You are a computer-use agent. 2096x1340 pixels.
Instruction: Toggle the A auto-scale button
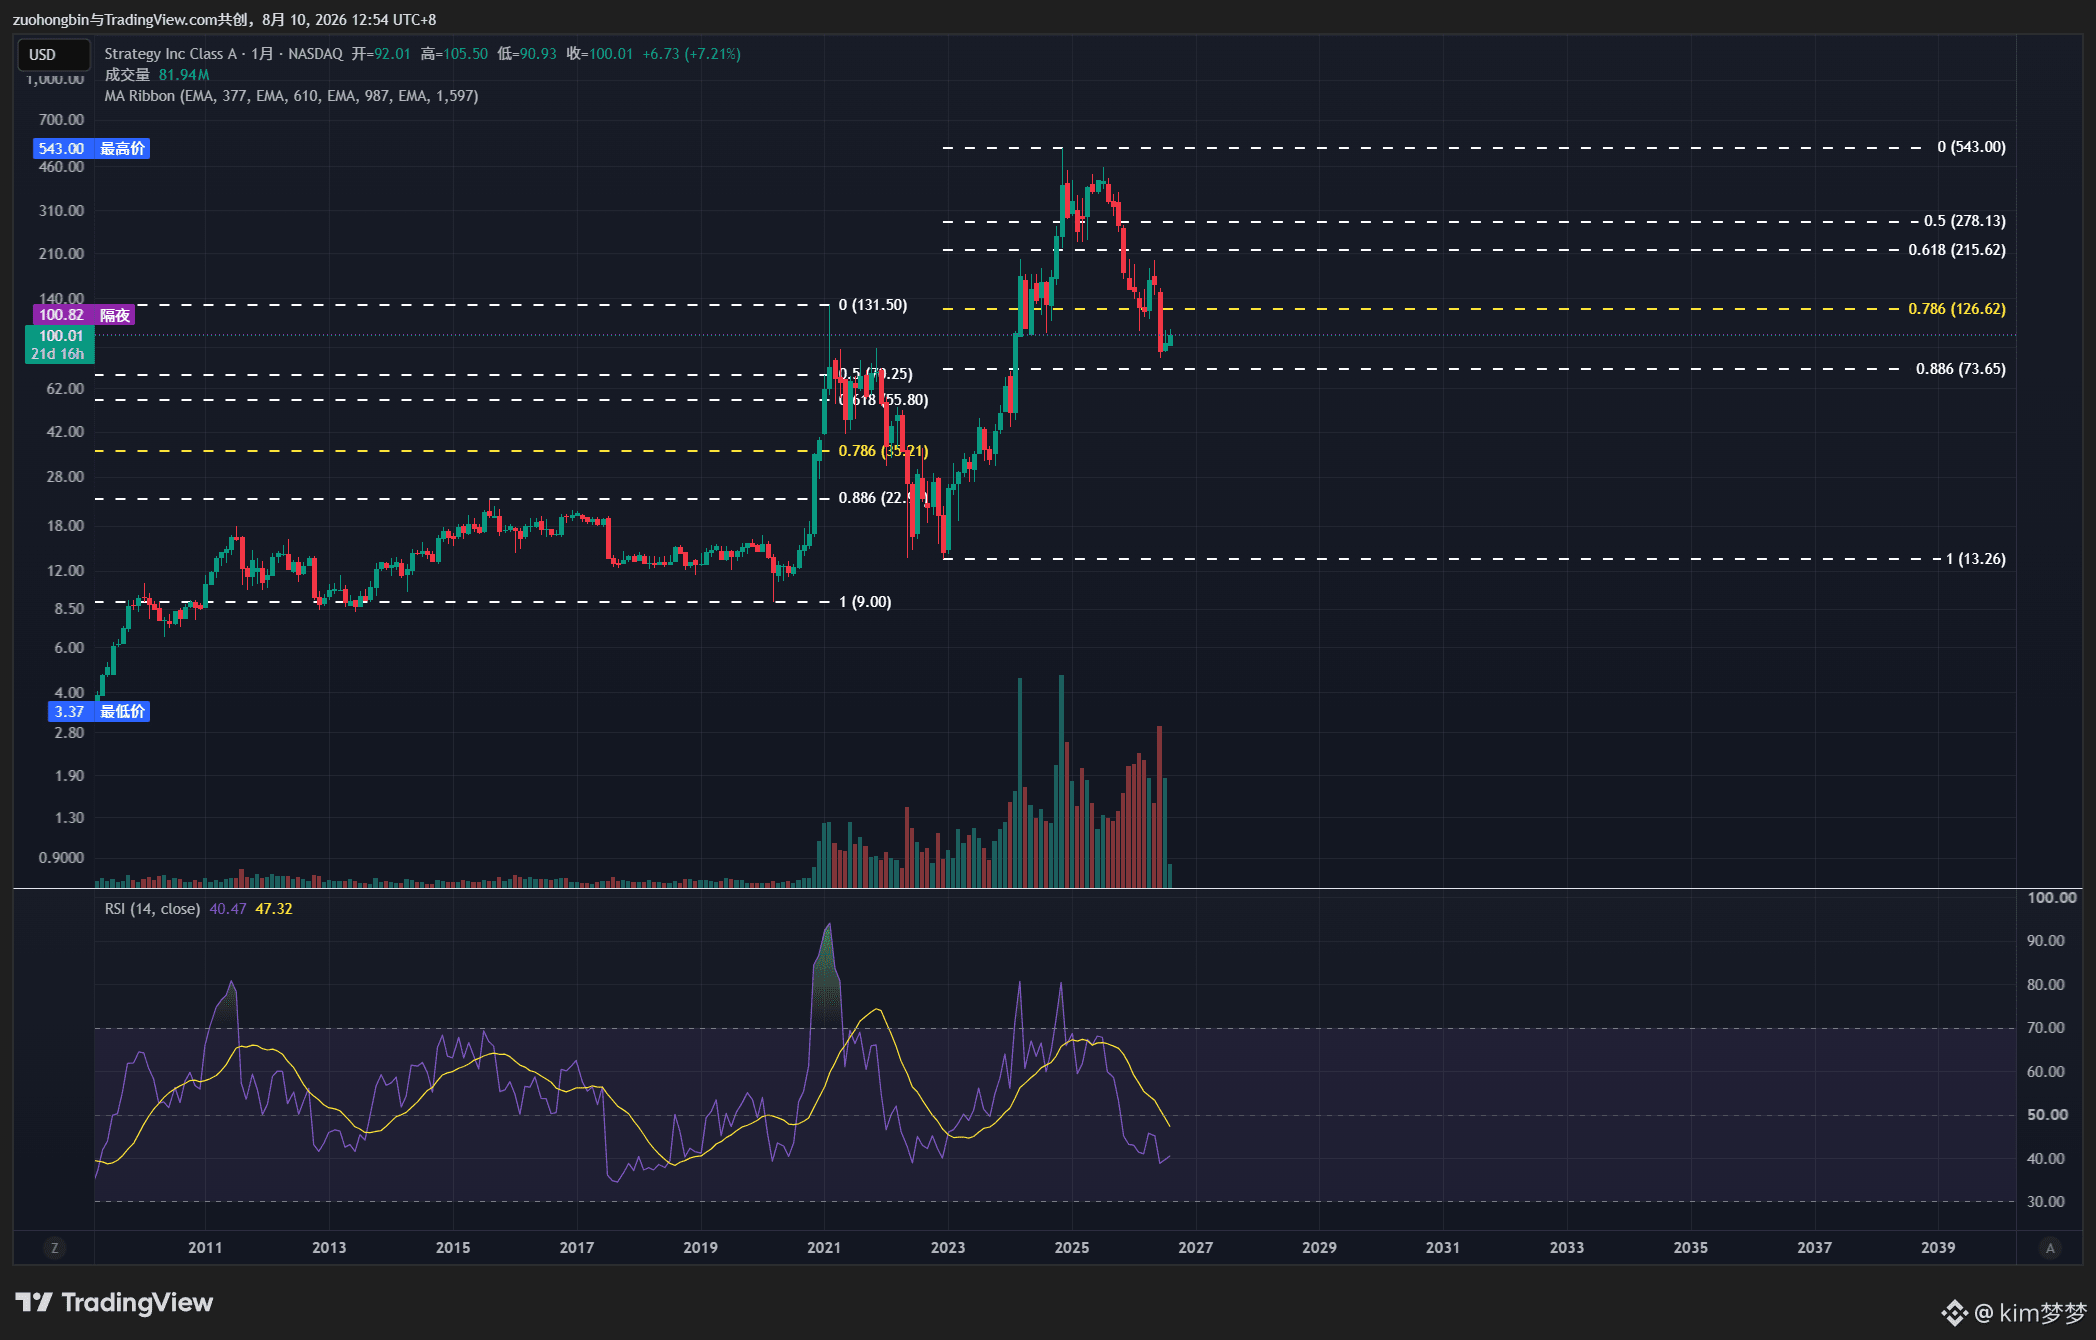tap(2050, 1247)
